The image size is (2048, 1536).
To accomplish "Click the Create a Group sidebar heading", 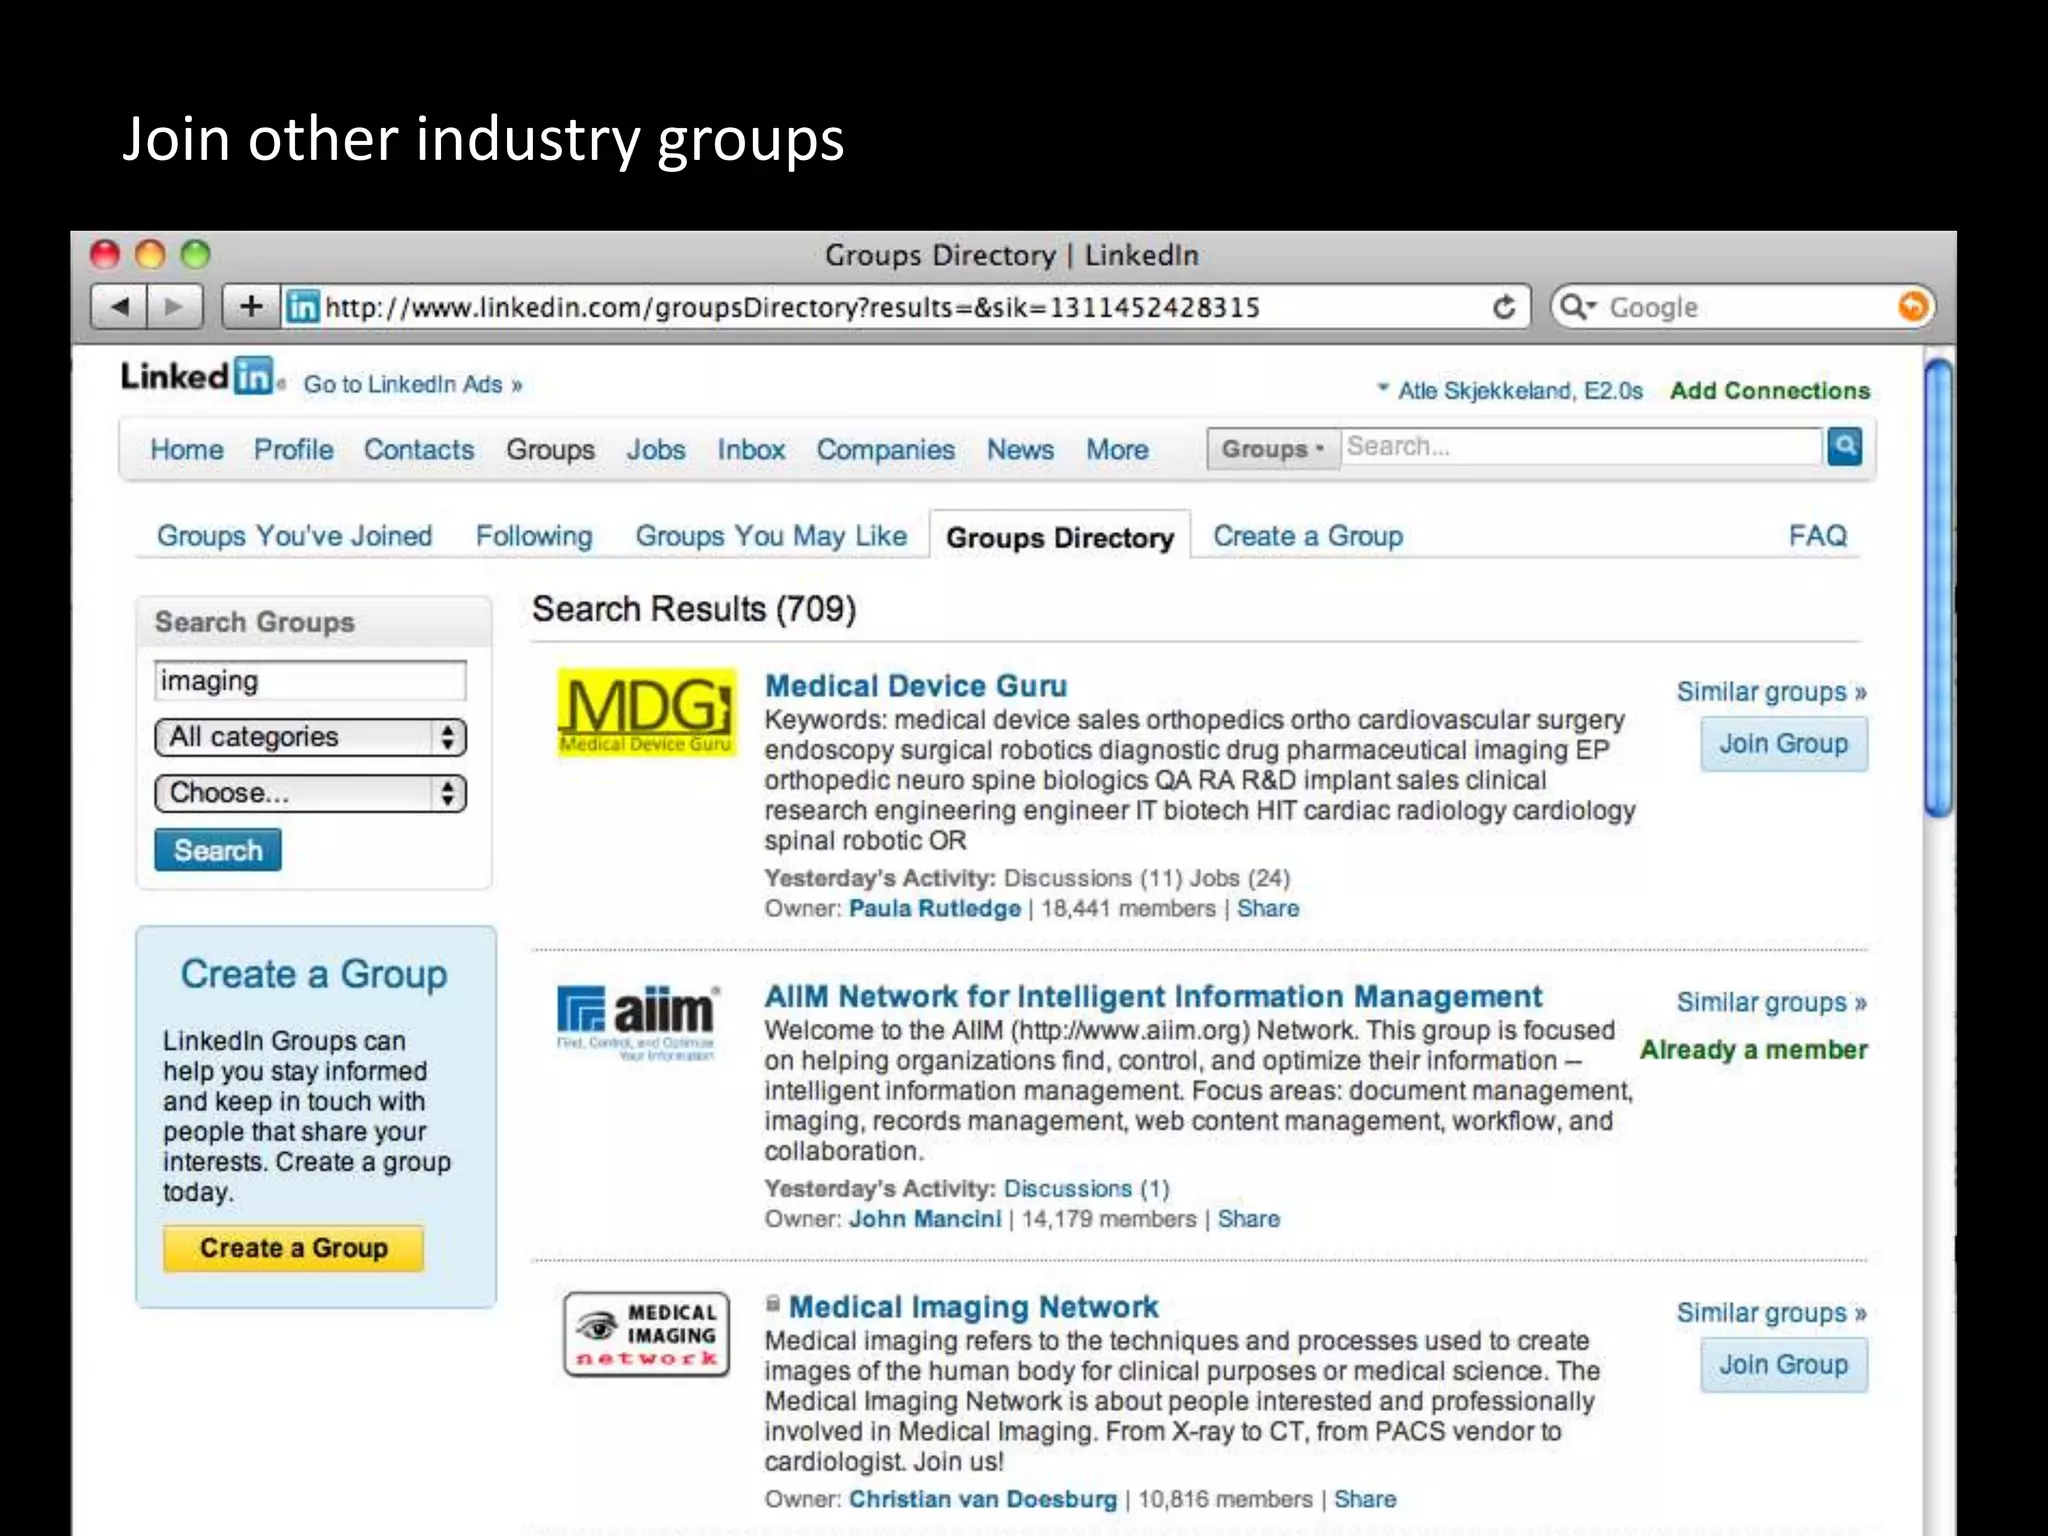I will (314, 974).
